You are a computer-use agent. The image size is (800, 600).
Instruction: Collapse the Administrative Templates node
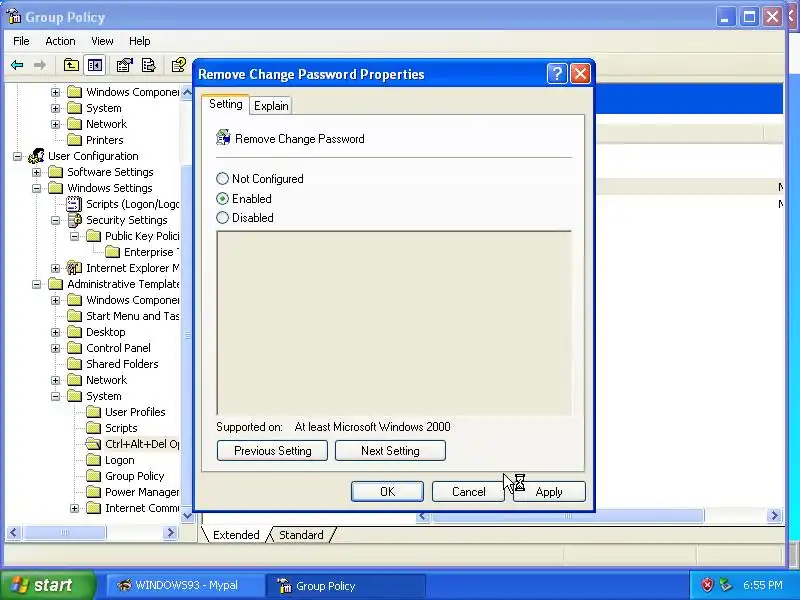(x=36, y=284)
